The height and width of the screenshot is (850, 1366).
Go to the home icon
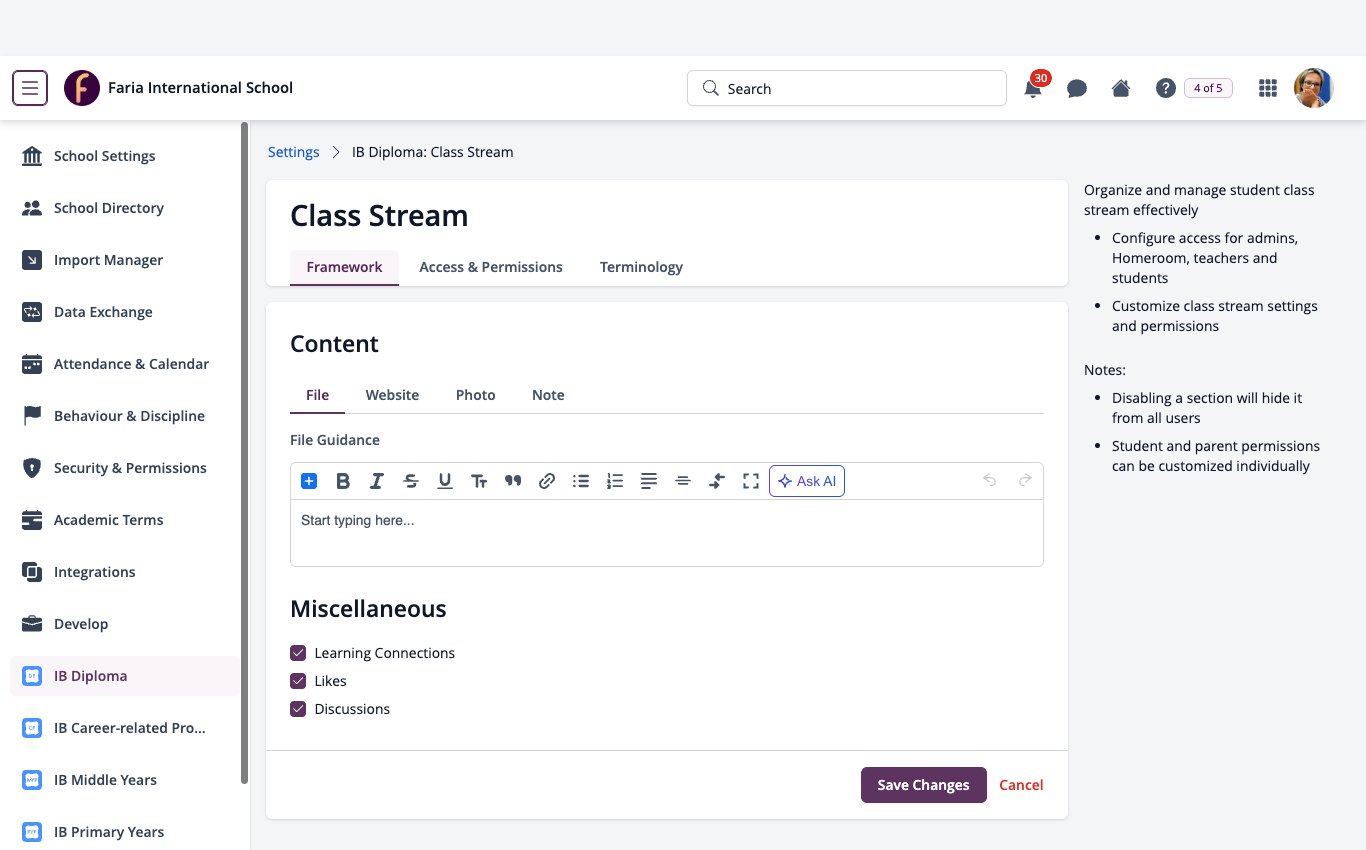point(1121,88)
